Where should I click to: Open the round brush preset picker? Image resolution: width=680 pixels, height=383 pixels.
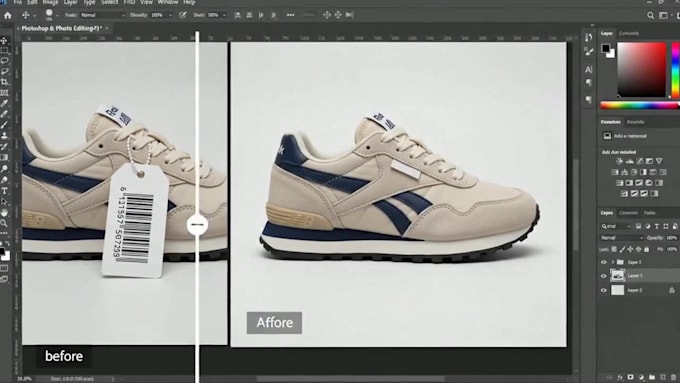pyautogui.click(x=49, y=14)
